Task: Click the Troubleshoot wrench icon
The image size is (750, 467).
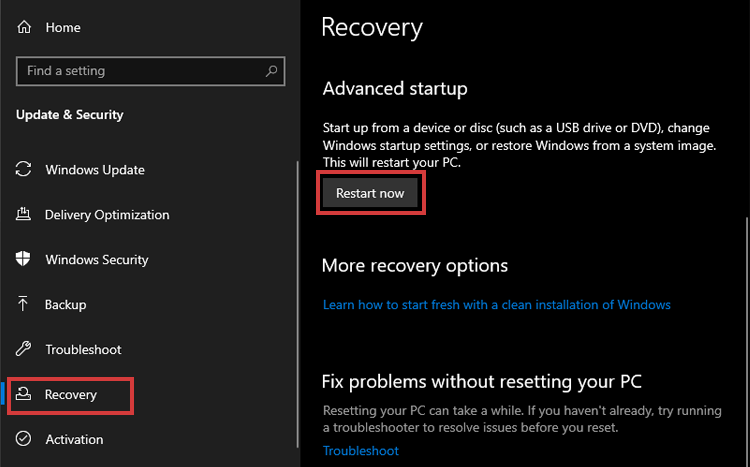Action: click(23, 349)
